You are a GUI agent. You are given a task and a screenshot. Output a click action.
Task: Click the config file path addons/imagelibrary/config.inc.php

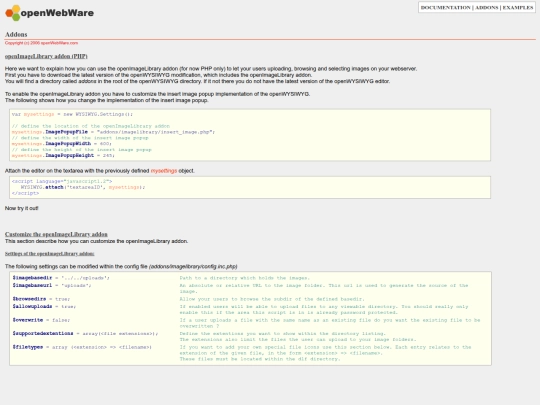click(x=193, y=267)
